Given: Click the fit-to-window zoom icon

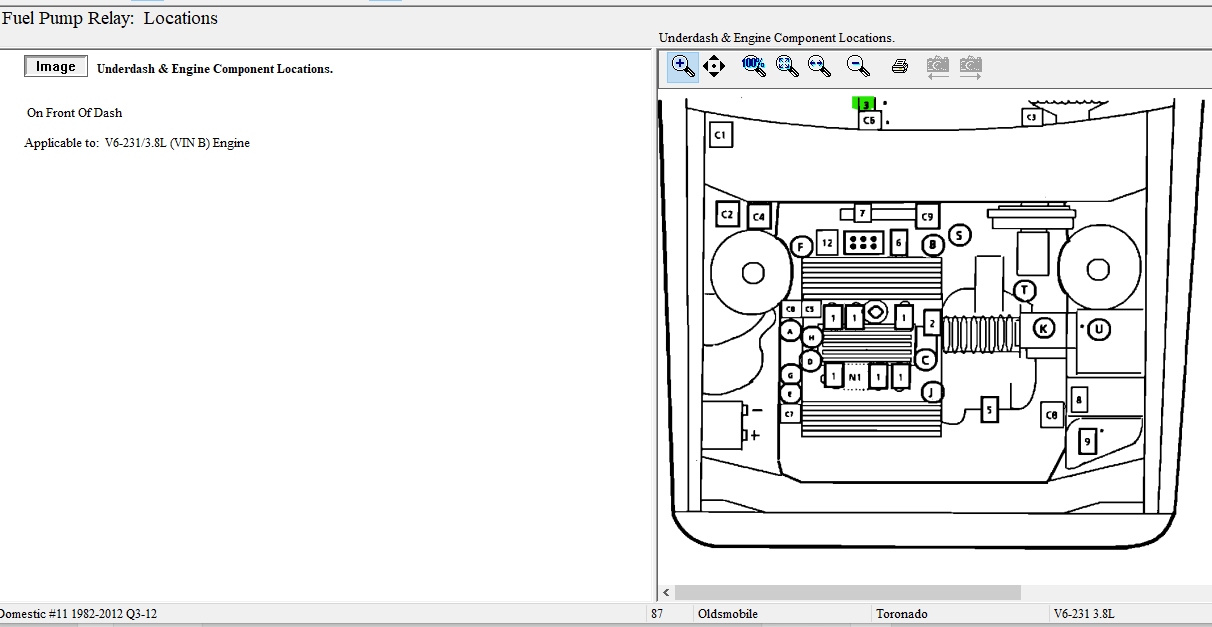Looking at the screenshot, I should [787, 67].
